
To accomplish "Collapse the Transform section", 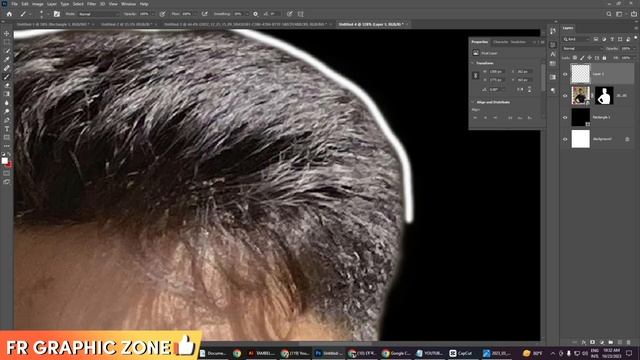I will 473,63.
